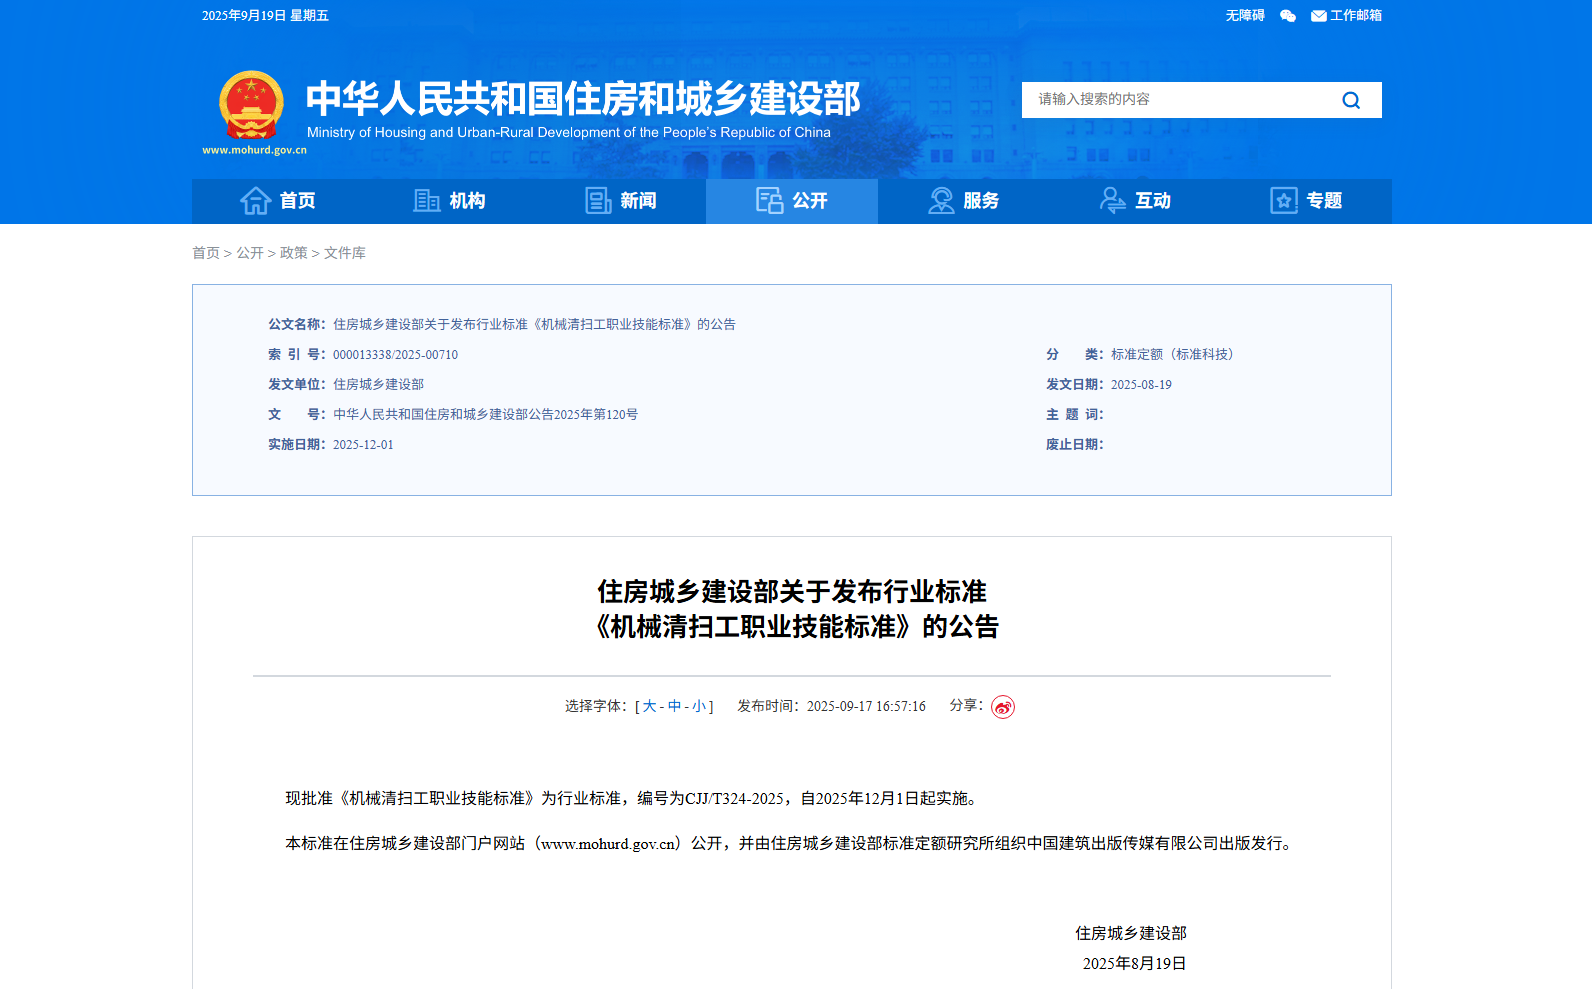This screenshot has height=989, width=1592.
Task: Open the 公开 navigation tab
Action: pos(791,201)
